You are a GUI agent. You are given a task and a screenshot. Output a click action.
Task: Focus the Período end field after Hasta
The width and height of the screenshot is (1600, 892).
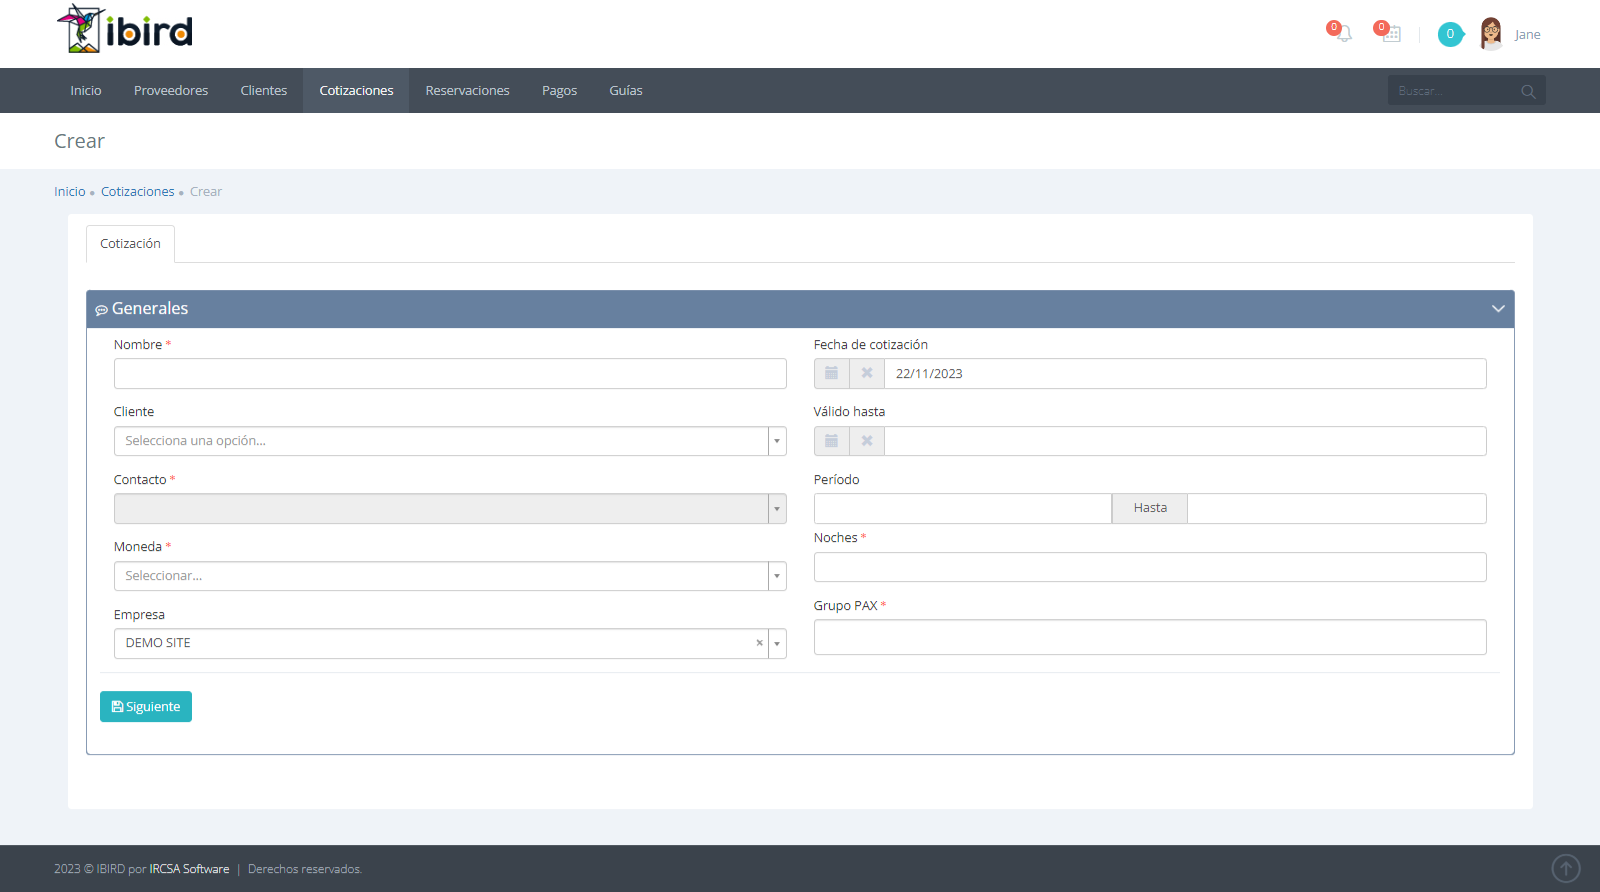pyautogui.click(x=1337, y=509)
